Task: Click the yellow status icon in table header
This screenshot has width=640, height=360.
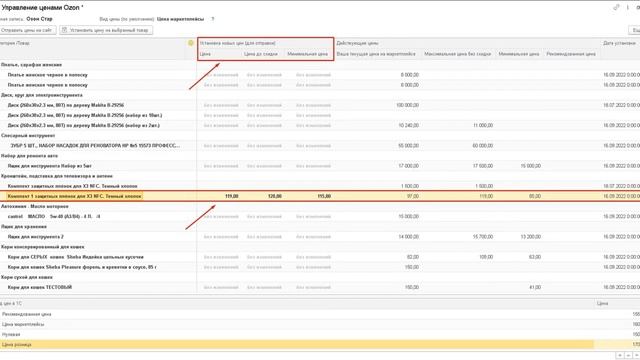Action: click(191, 43)
